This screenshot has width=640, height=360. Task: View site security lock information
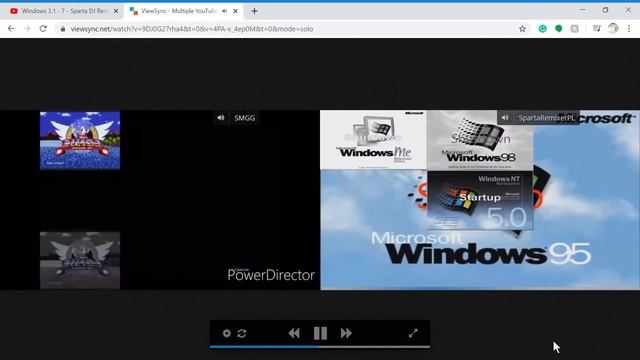point(62,29)
